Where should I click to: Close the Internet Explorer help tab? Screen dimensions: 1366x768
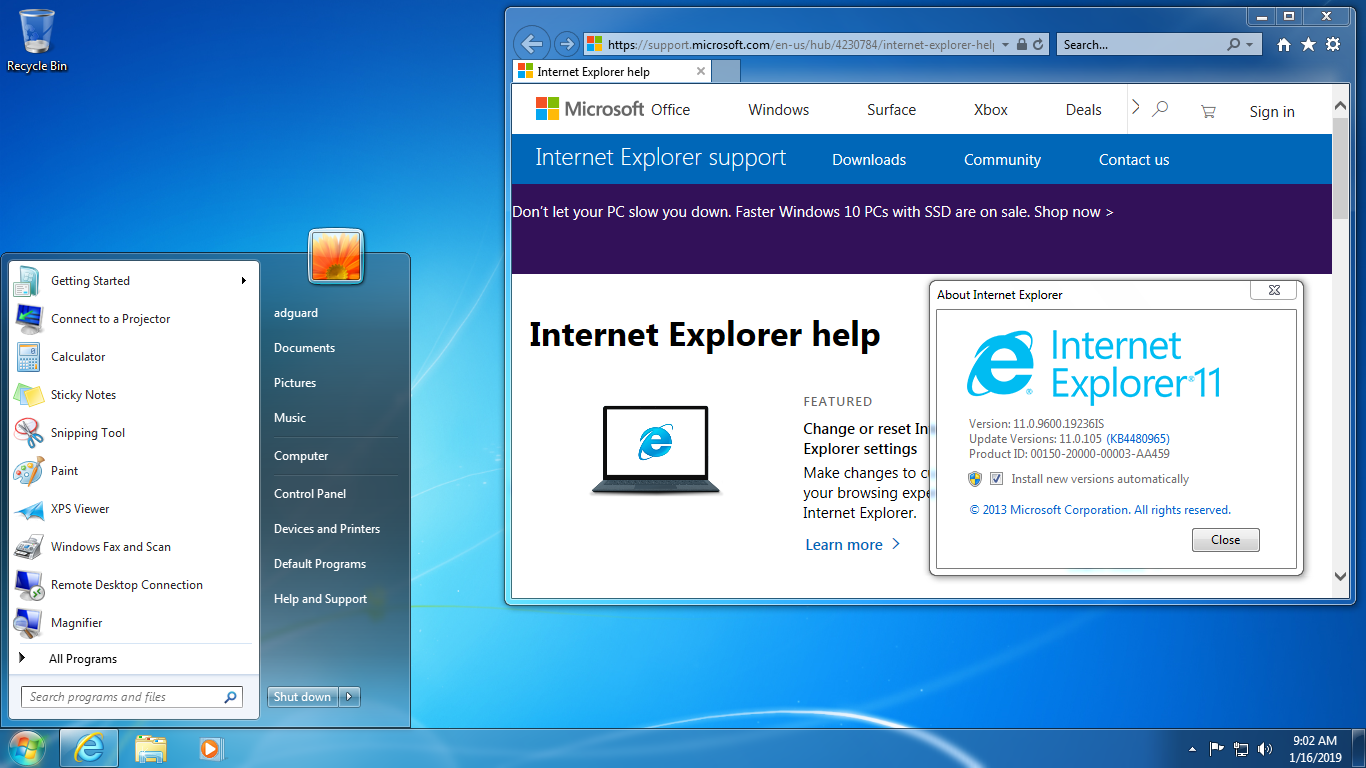701,71
